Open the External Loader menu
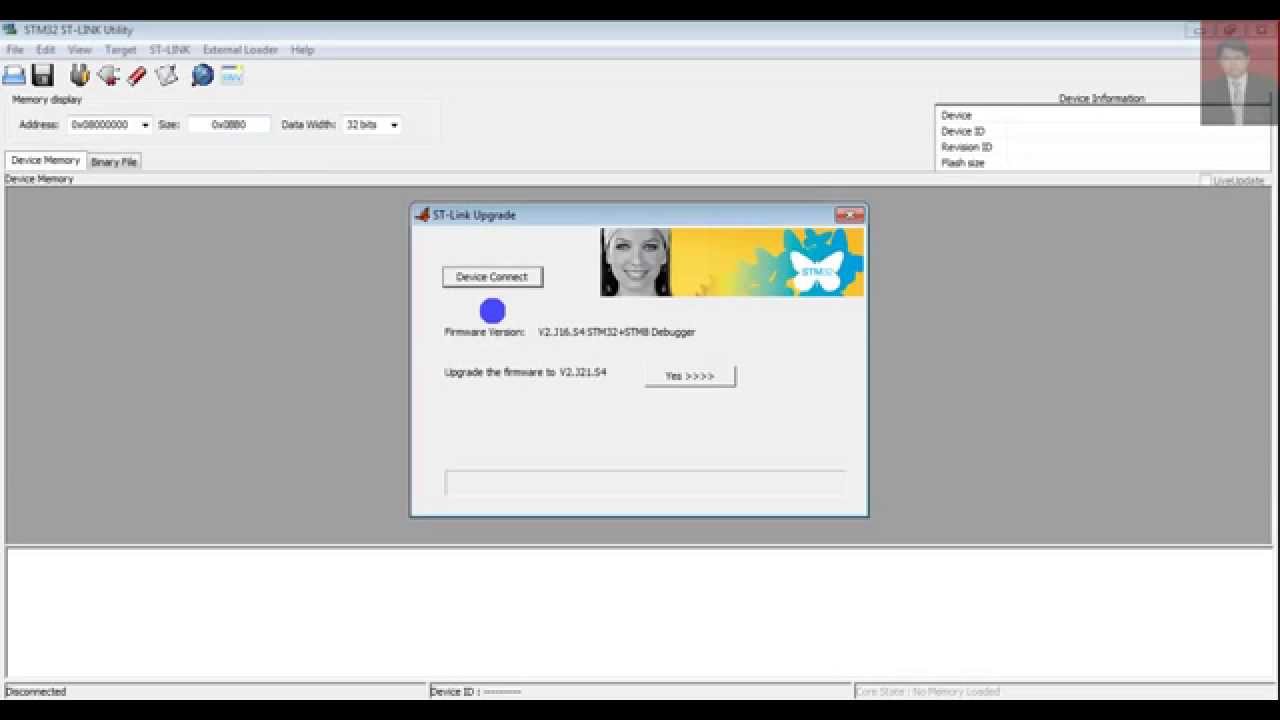Screen dimensions: 1280x720 click(240, 50)
